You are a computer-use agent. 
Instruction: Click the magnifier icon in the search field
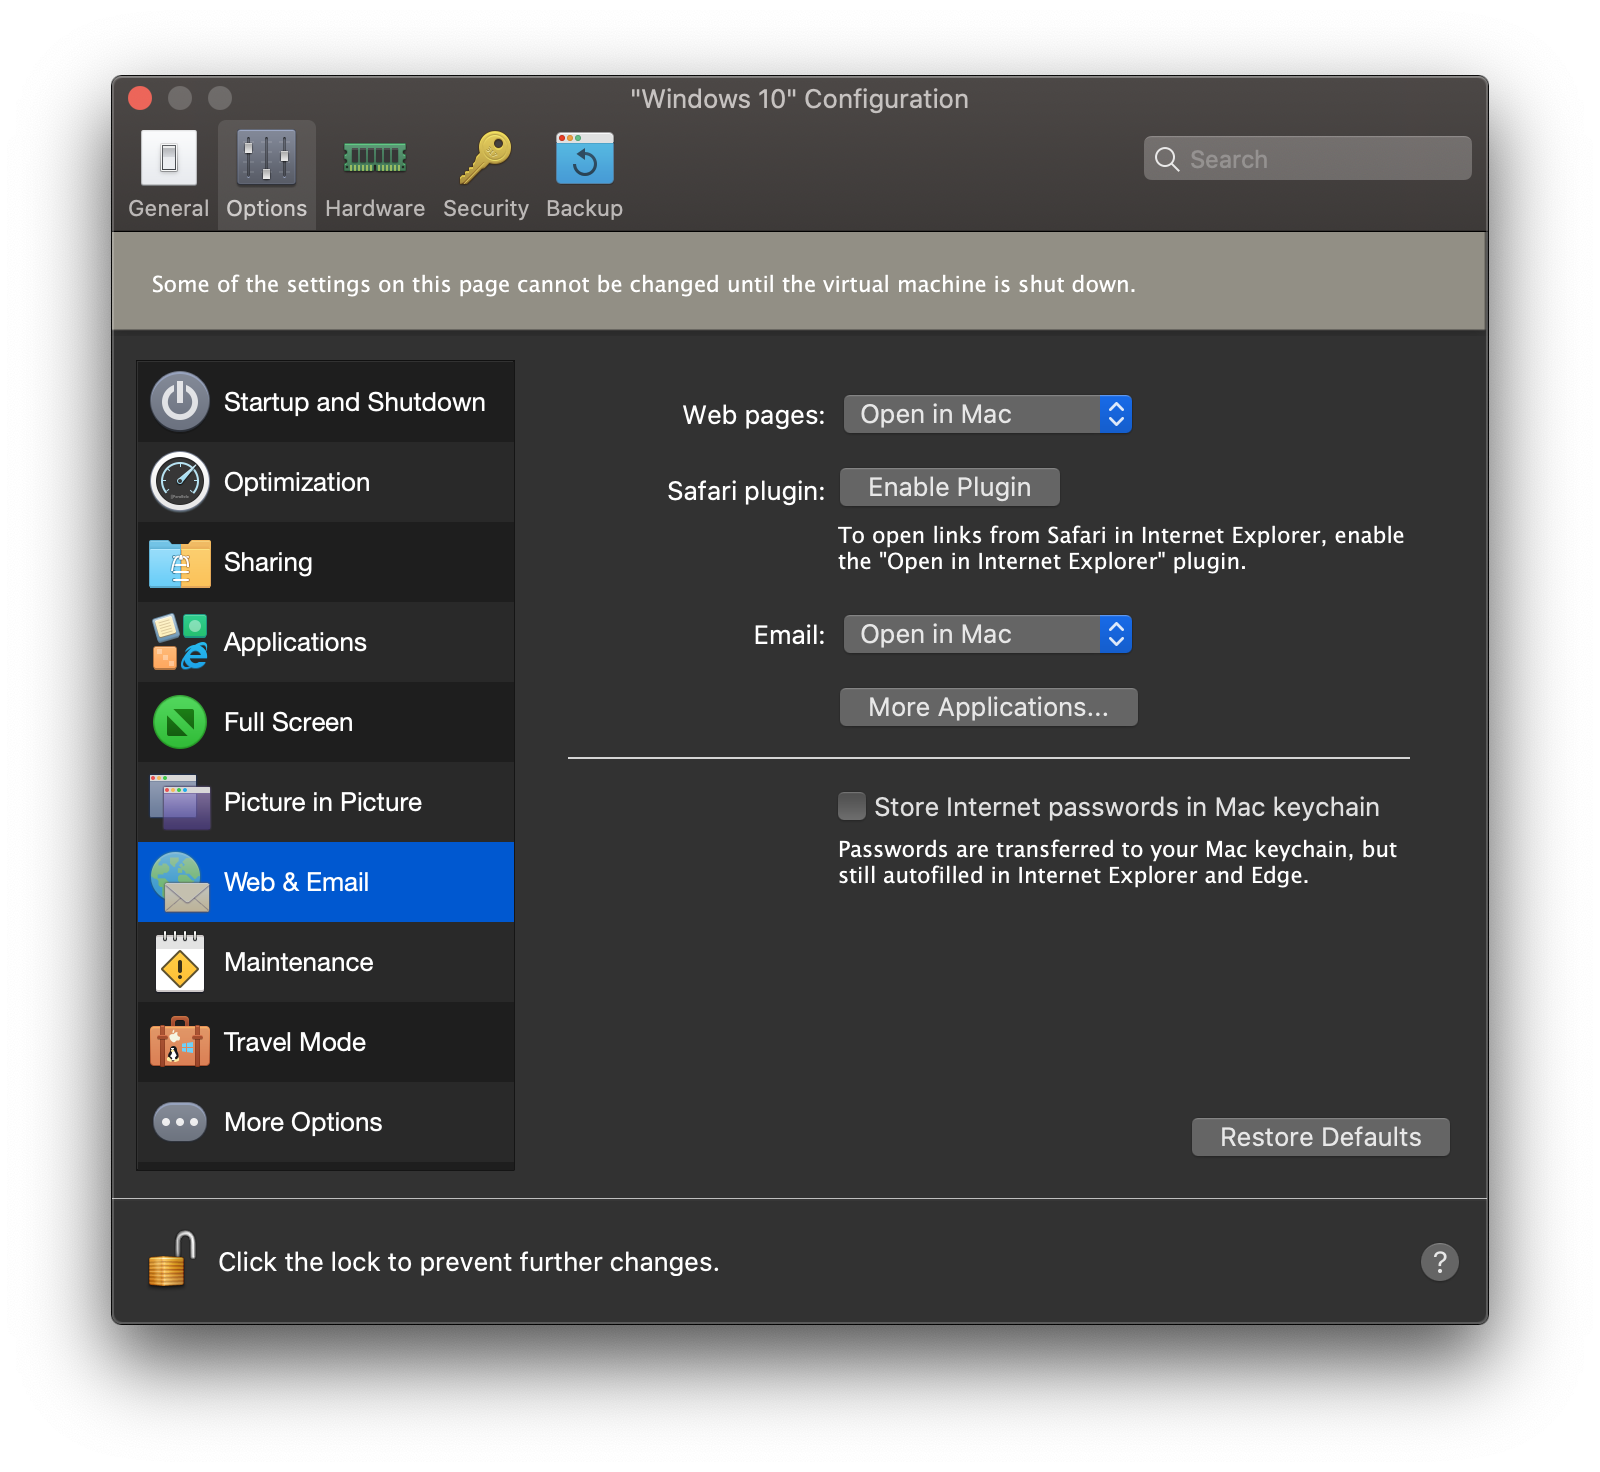coord(1167,159)
